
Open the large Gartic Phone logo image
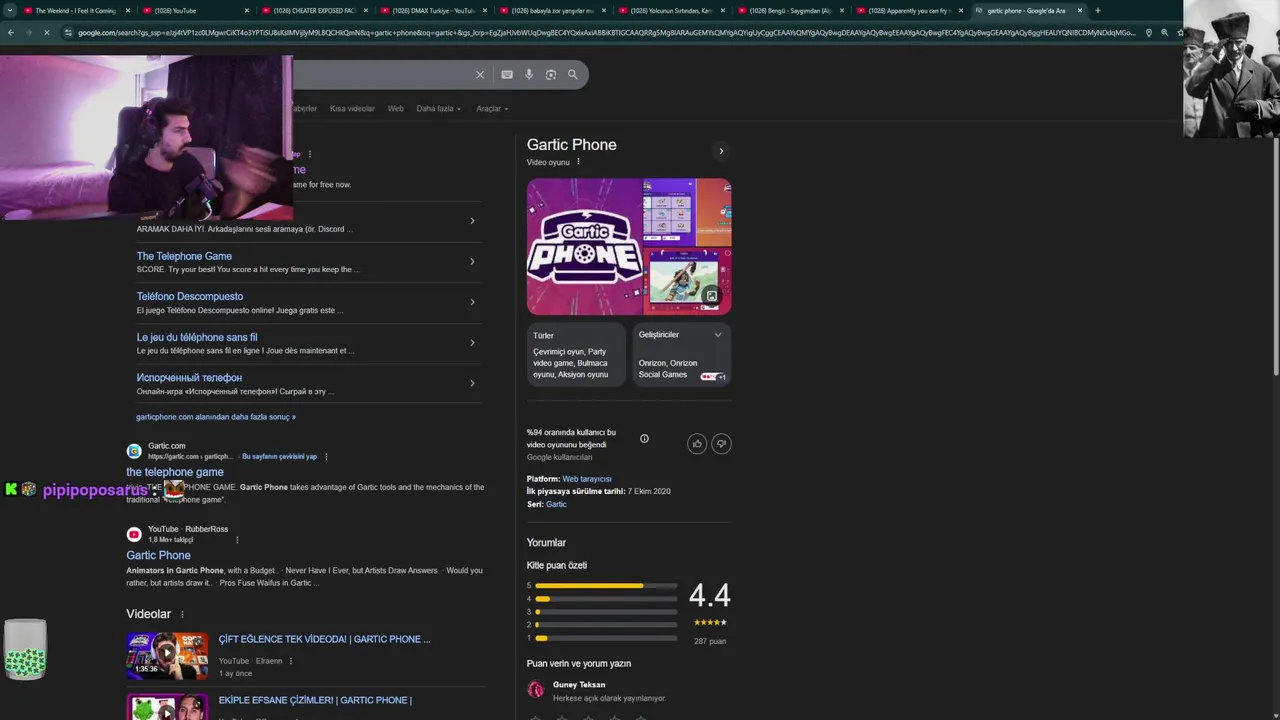584,247
